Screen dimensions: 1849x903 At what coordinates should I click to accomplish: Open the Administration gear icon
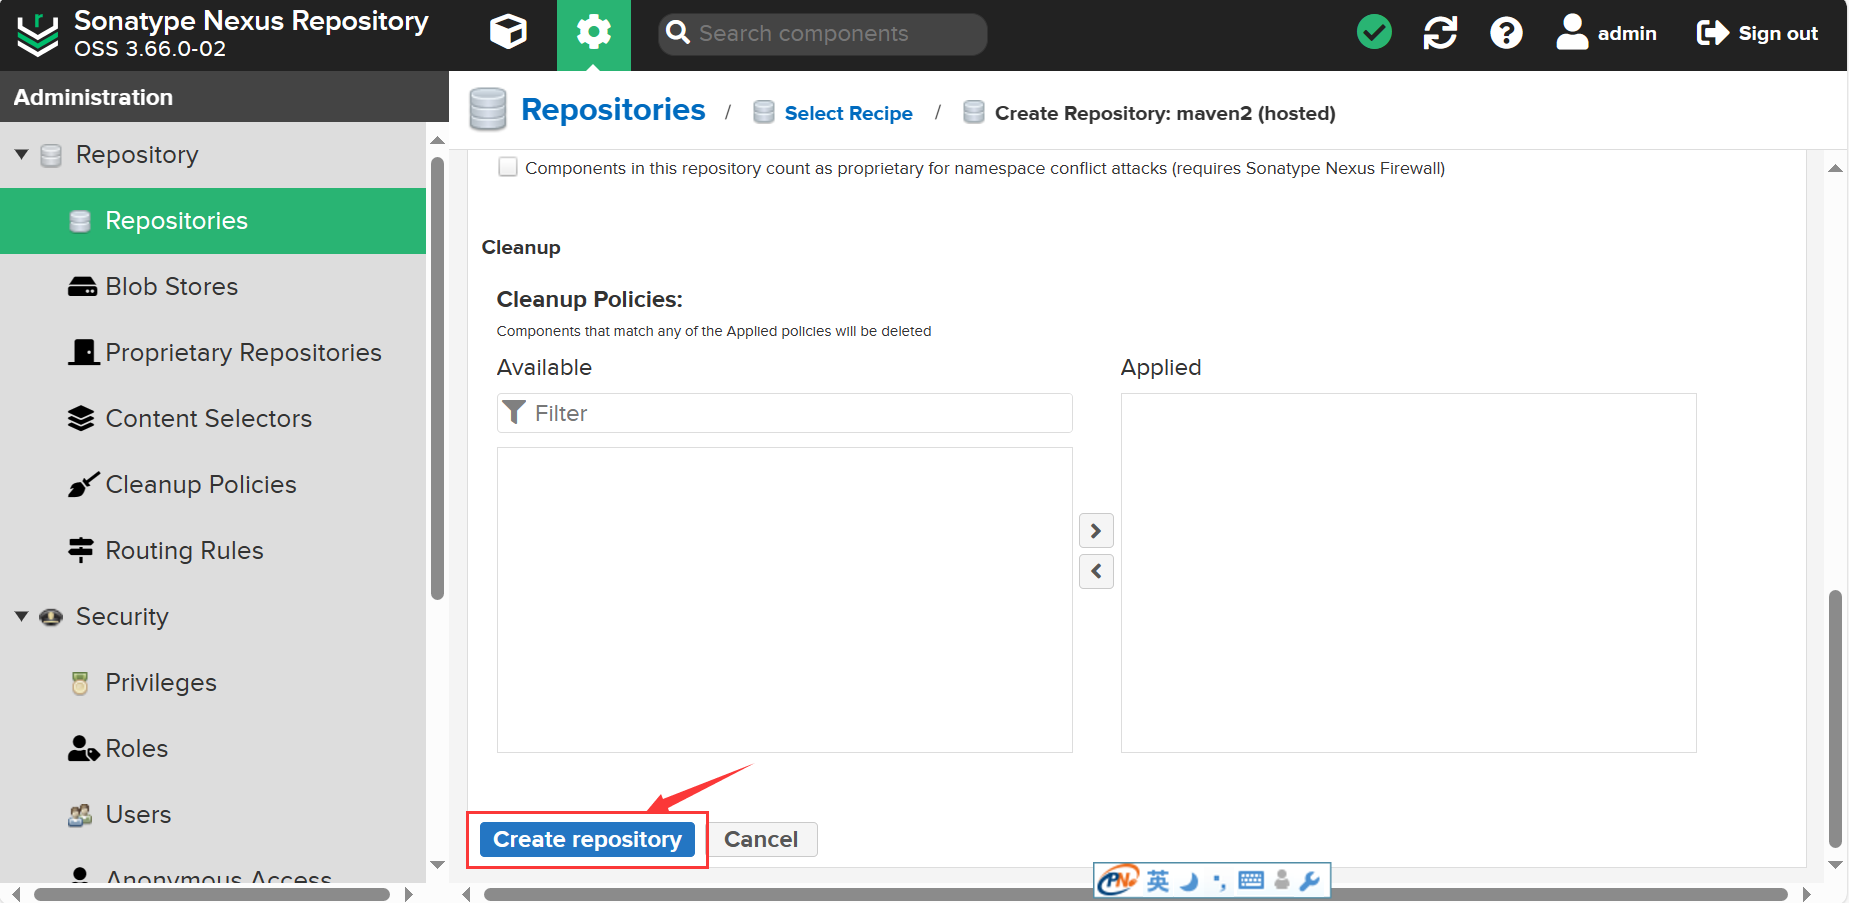[594, 33]
